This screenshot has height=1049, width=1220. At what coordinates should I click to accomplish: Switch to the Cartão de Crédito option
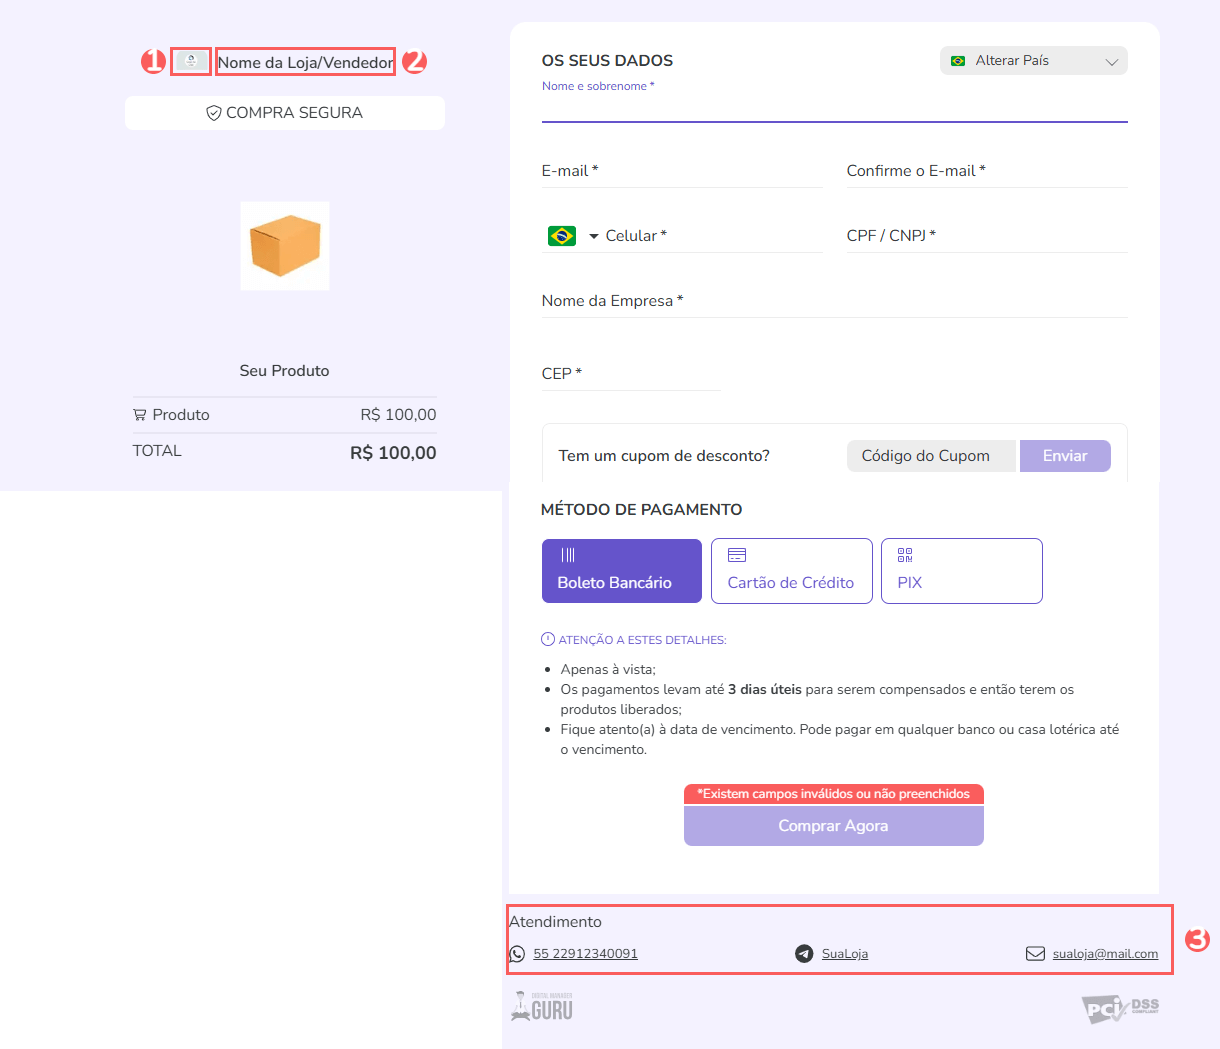pos(791,570)
